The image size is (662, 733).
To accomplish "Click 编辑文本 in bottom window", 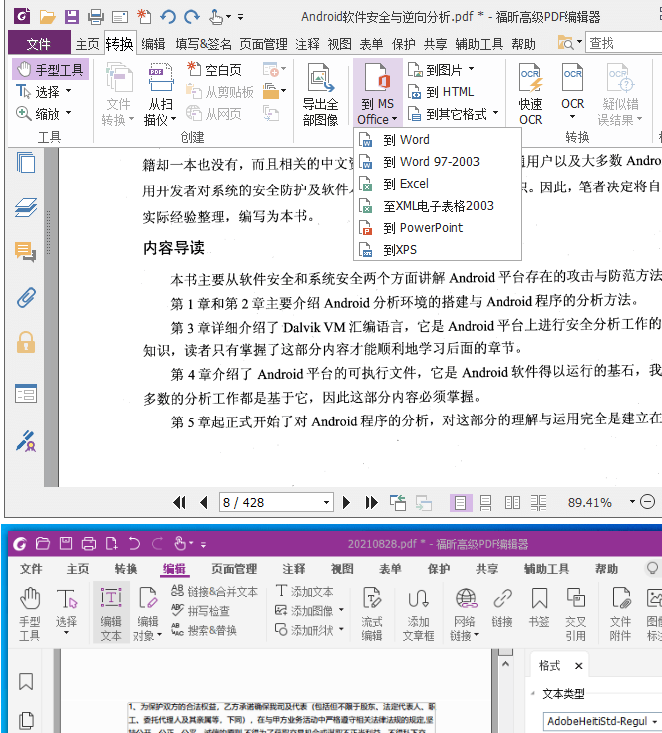I will point(111,613).
